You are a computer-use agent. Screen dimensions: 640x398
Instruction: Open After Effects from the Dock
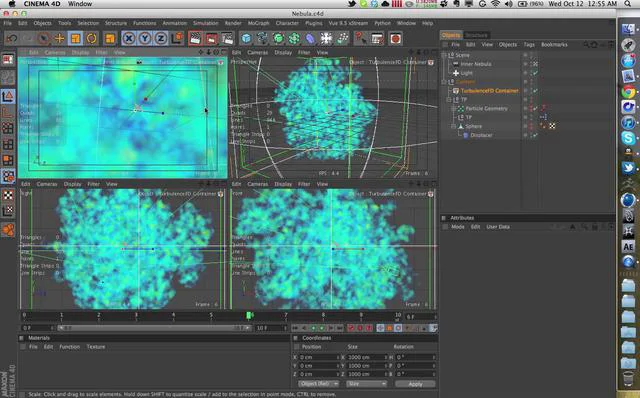628,247
